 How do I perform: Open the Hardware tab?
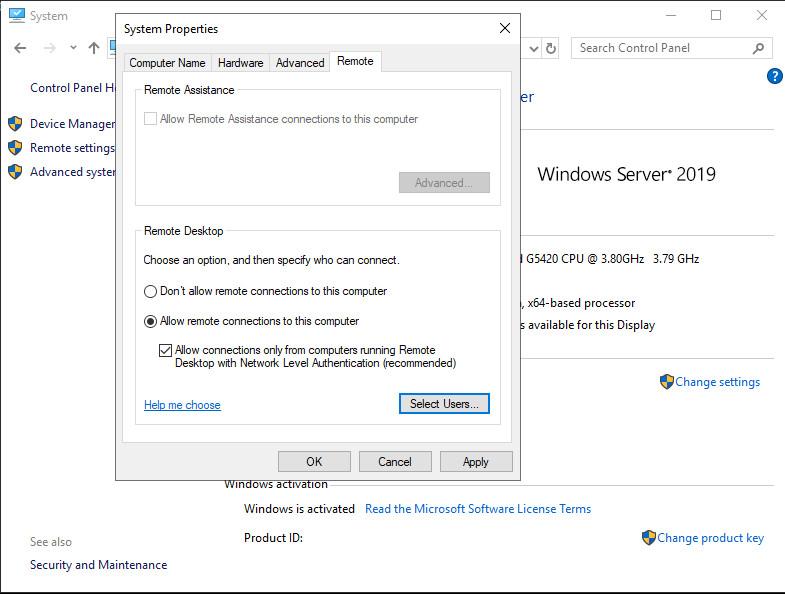coord(240,63)
